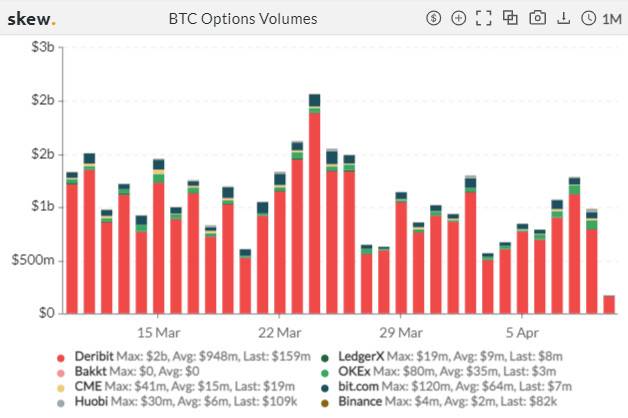Click the plus circle icon
The width and height of the screenshot is (628, 418).
tap(459, 18)
